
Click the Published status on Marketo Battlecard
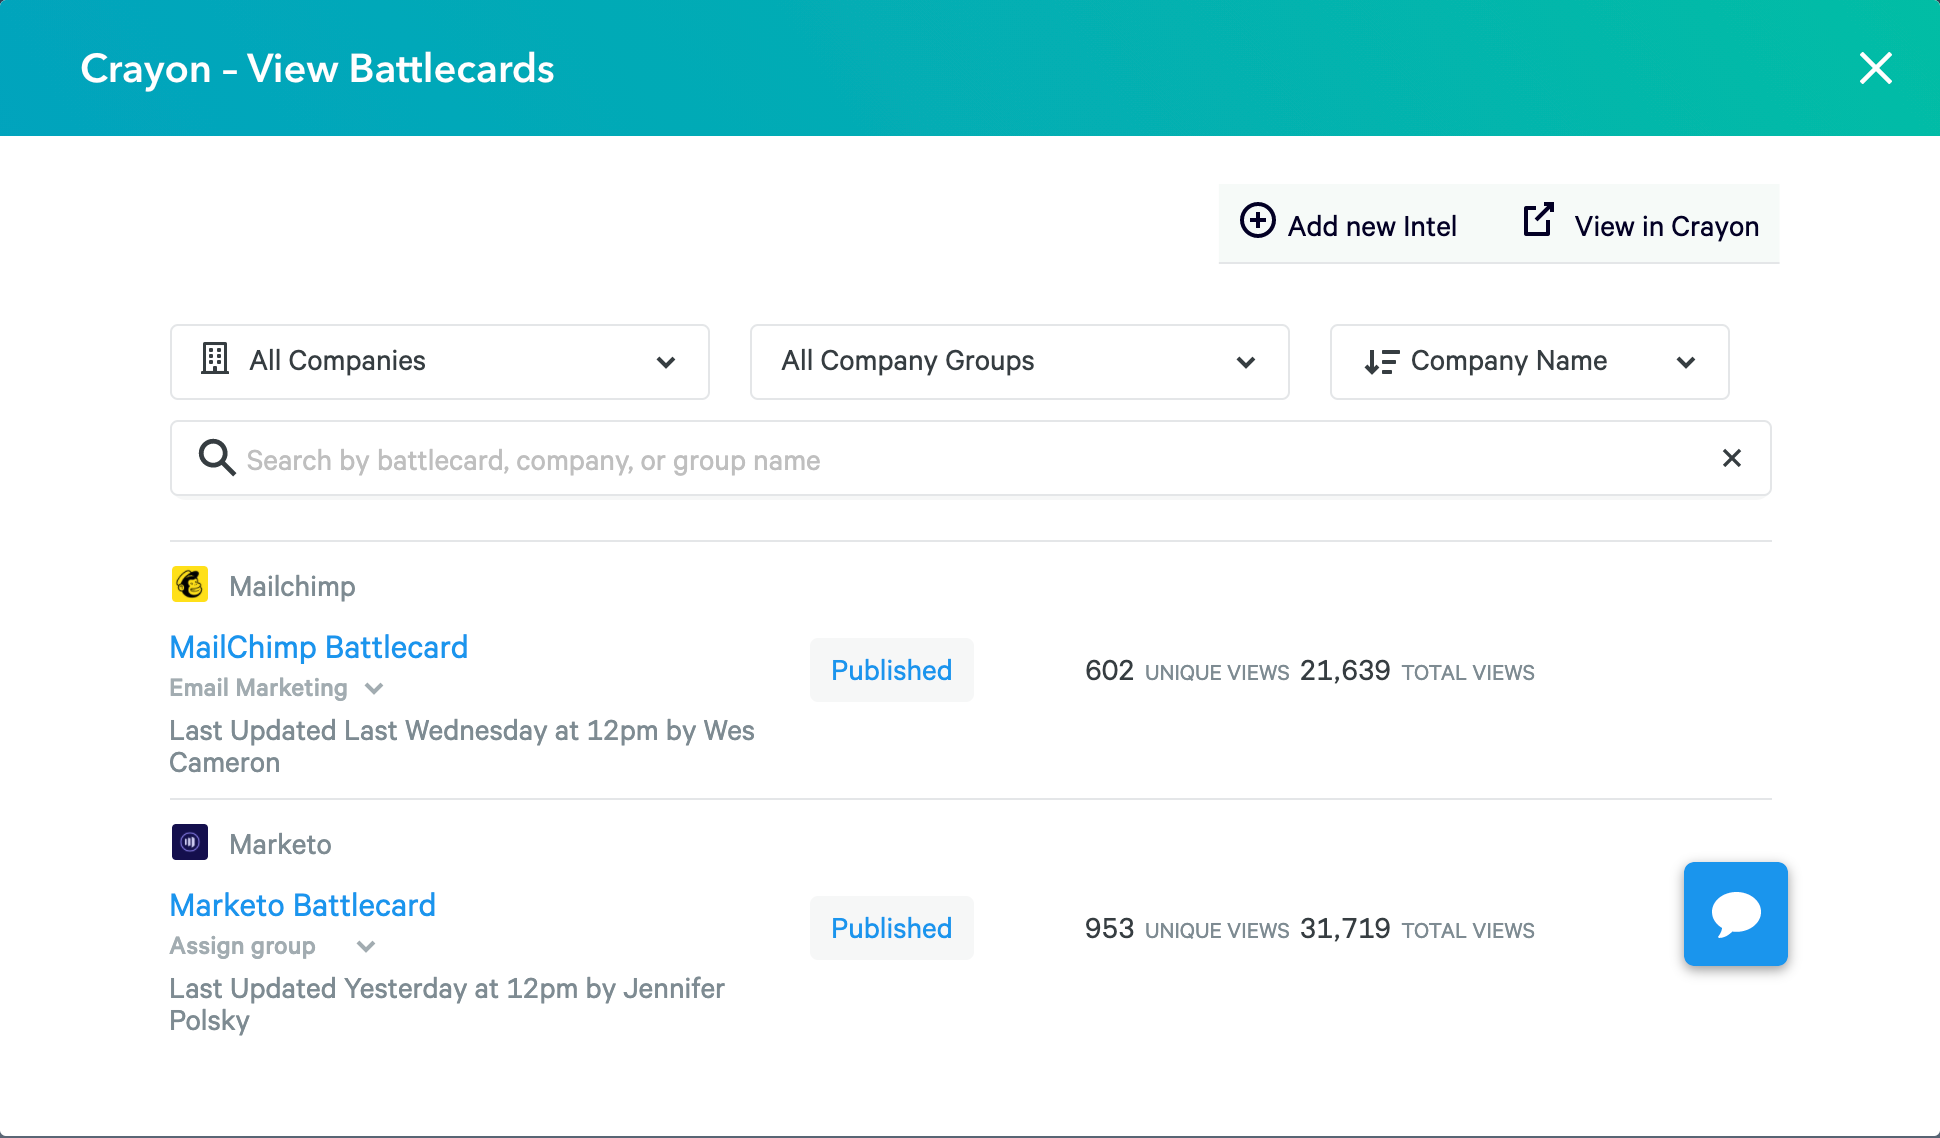pyautogui.click(x=891, y=928)
